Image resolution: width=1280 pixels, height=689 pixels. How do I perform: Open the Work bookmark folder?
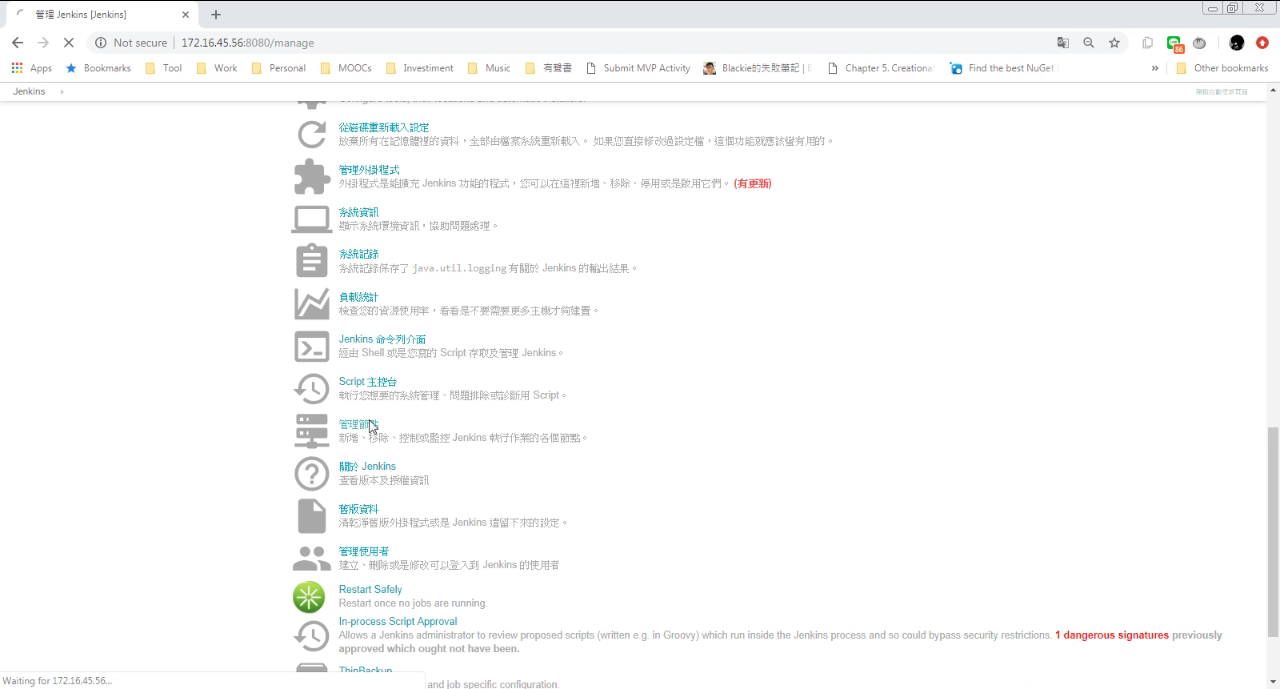pos(216,68)
